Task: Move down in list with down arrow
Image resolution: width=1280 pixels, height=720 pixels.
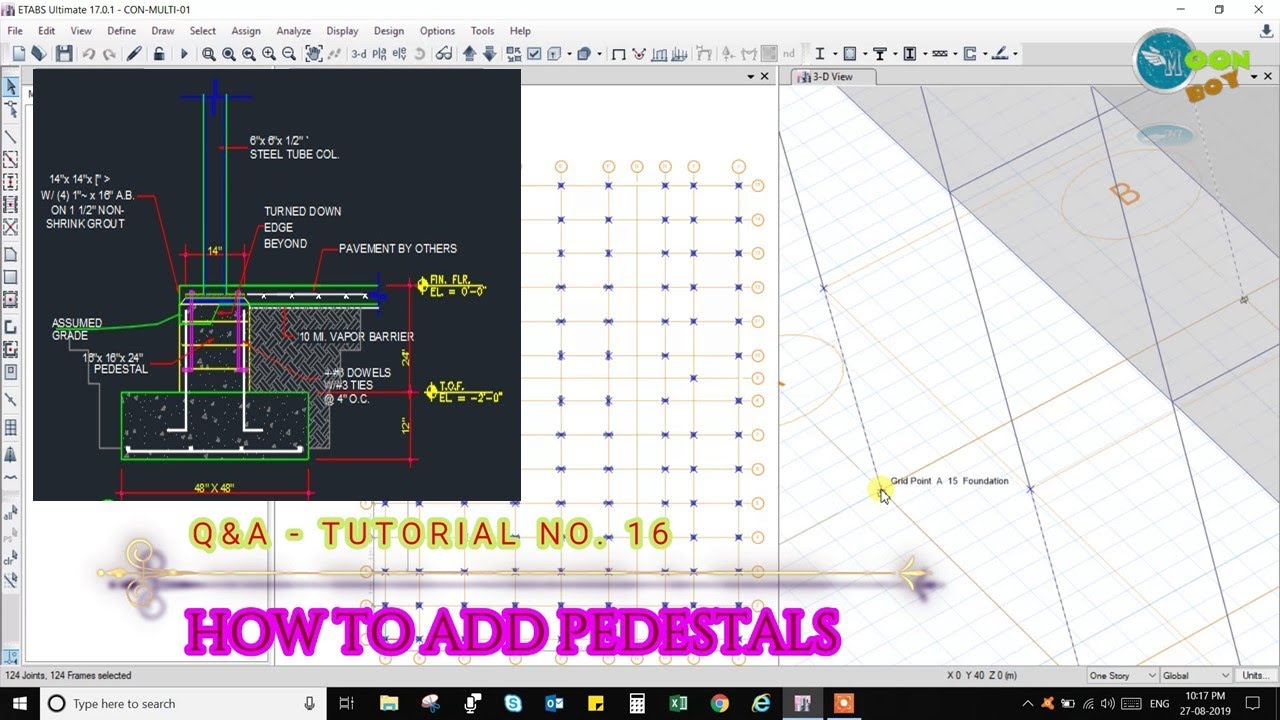Action: tap(489, 54)
